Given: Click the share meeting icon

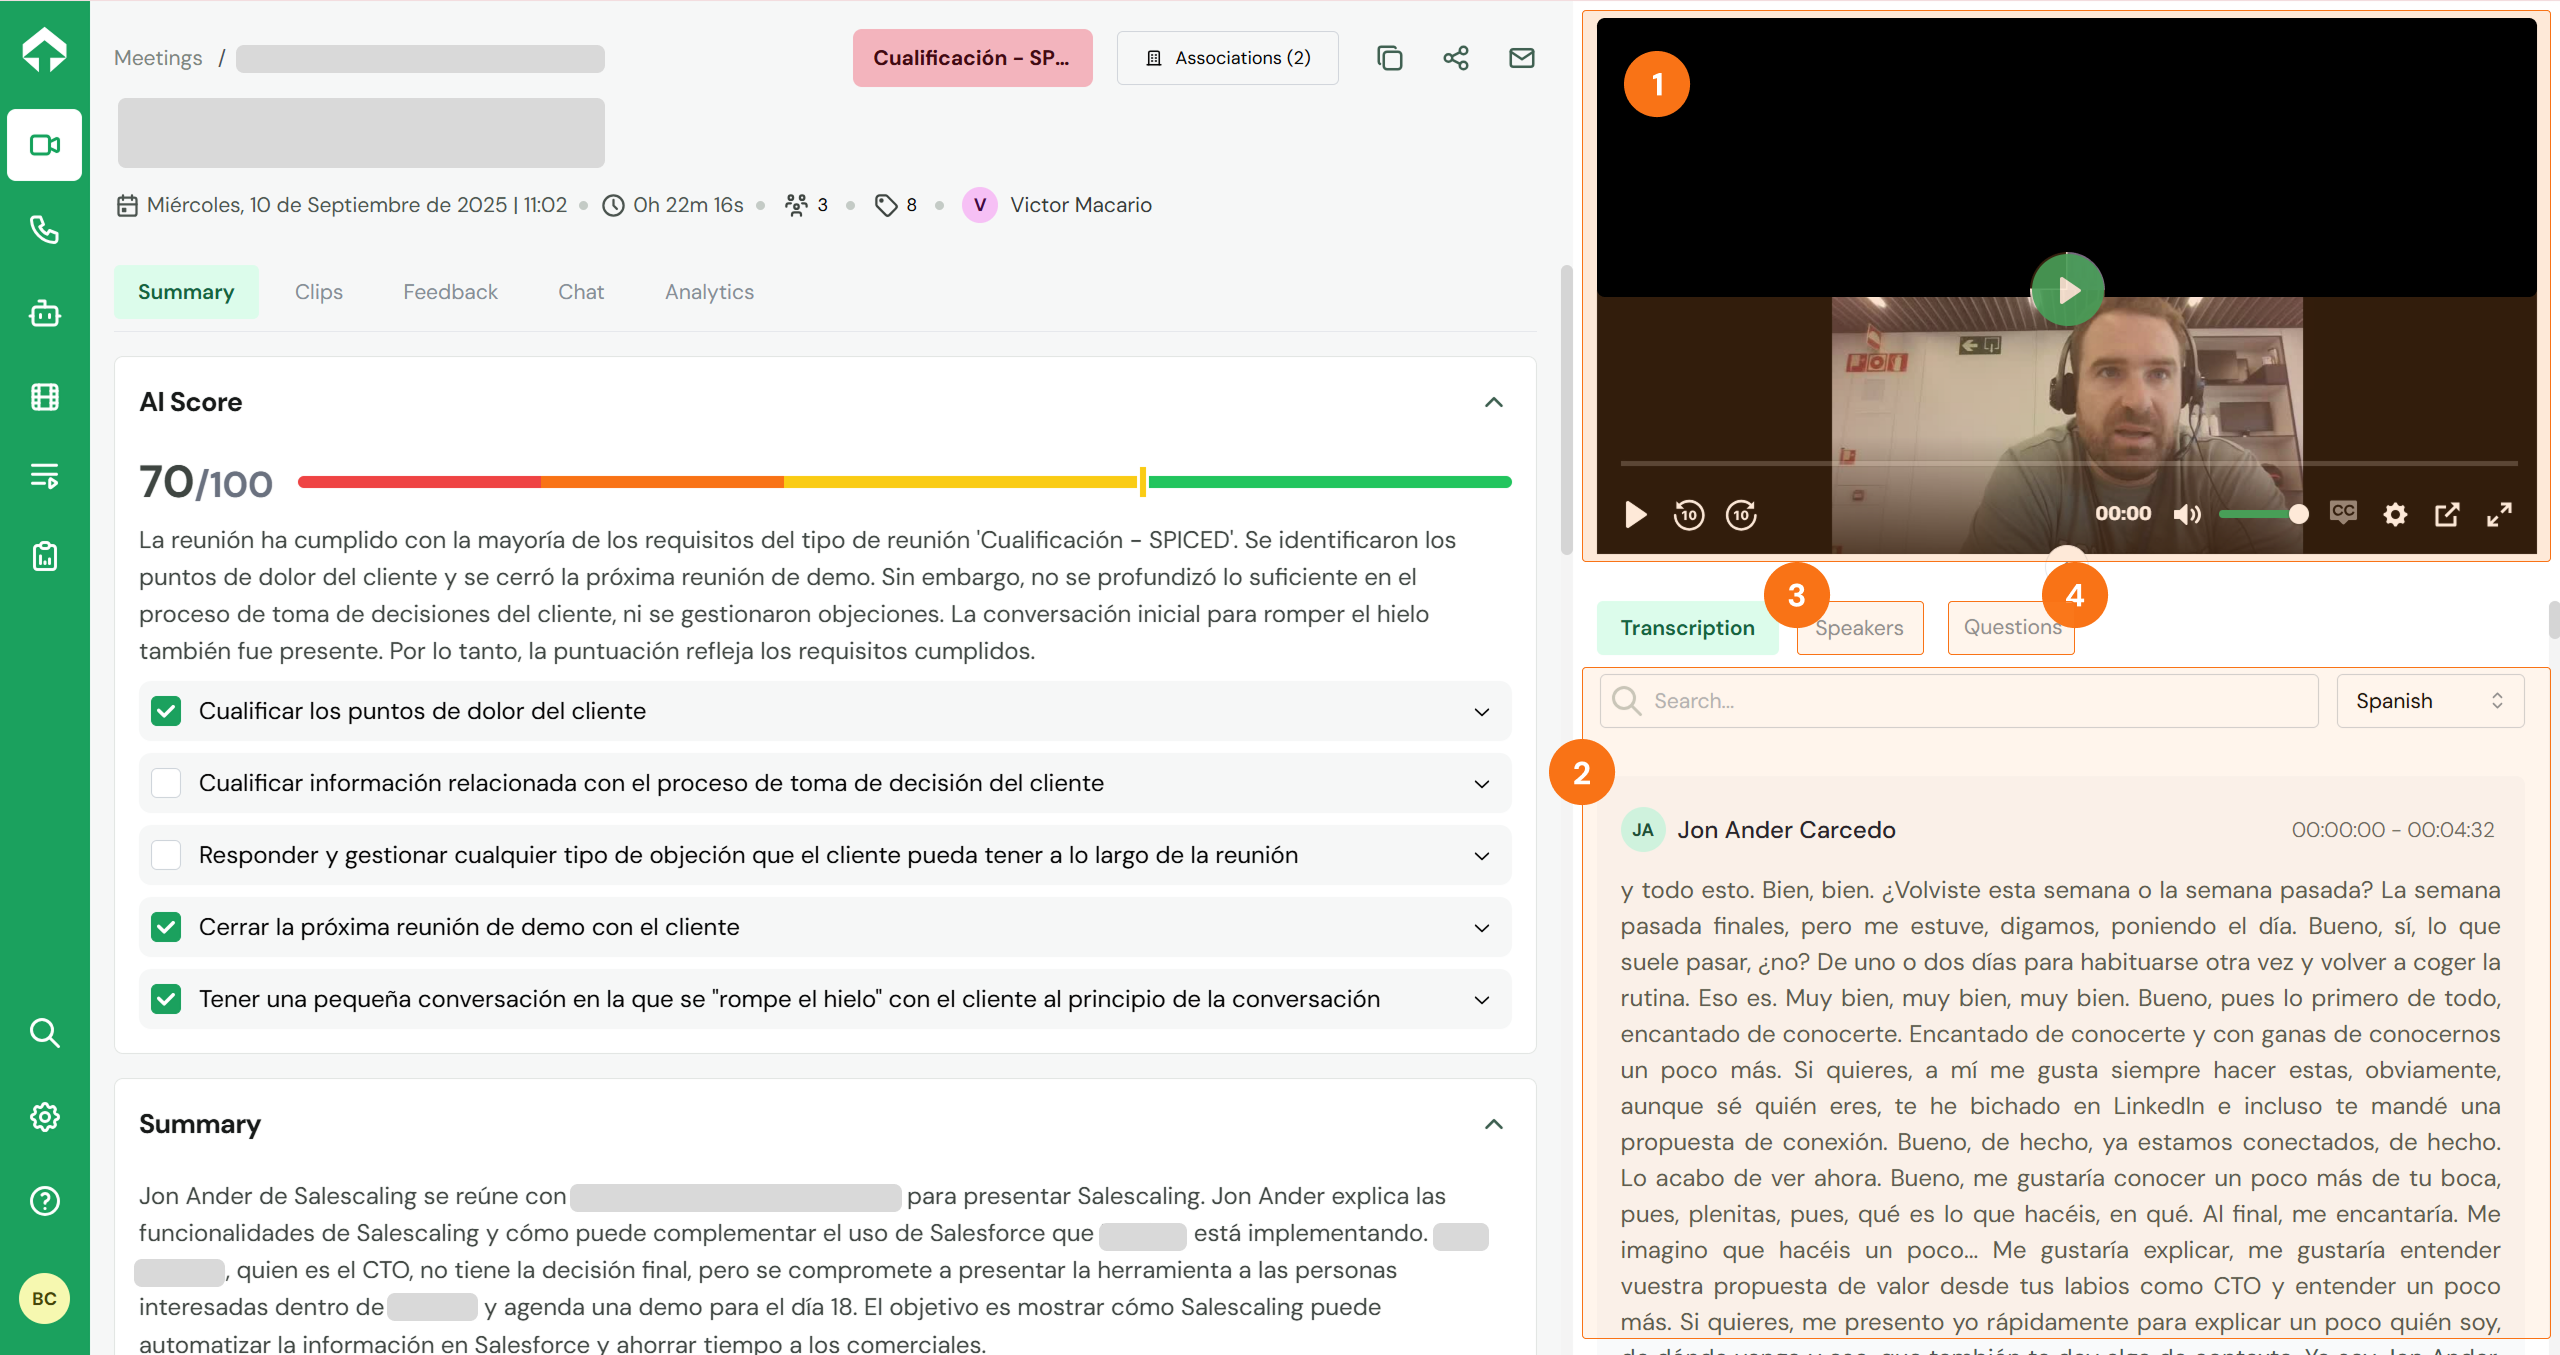Looking at the screenshot, I should (1455, 58).
